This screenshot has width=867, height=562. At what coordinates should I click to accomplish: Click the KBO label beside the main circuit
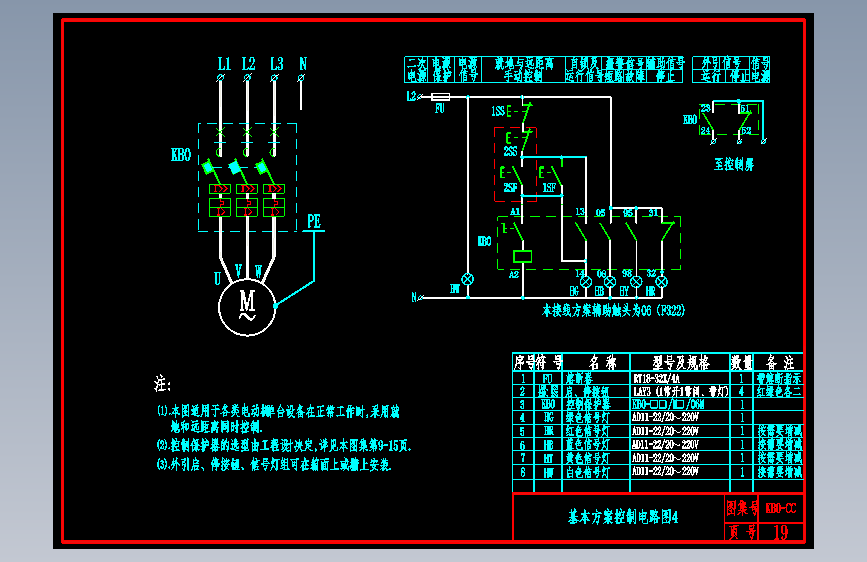tap(181, 155)
